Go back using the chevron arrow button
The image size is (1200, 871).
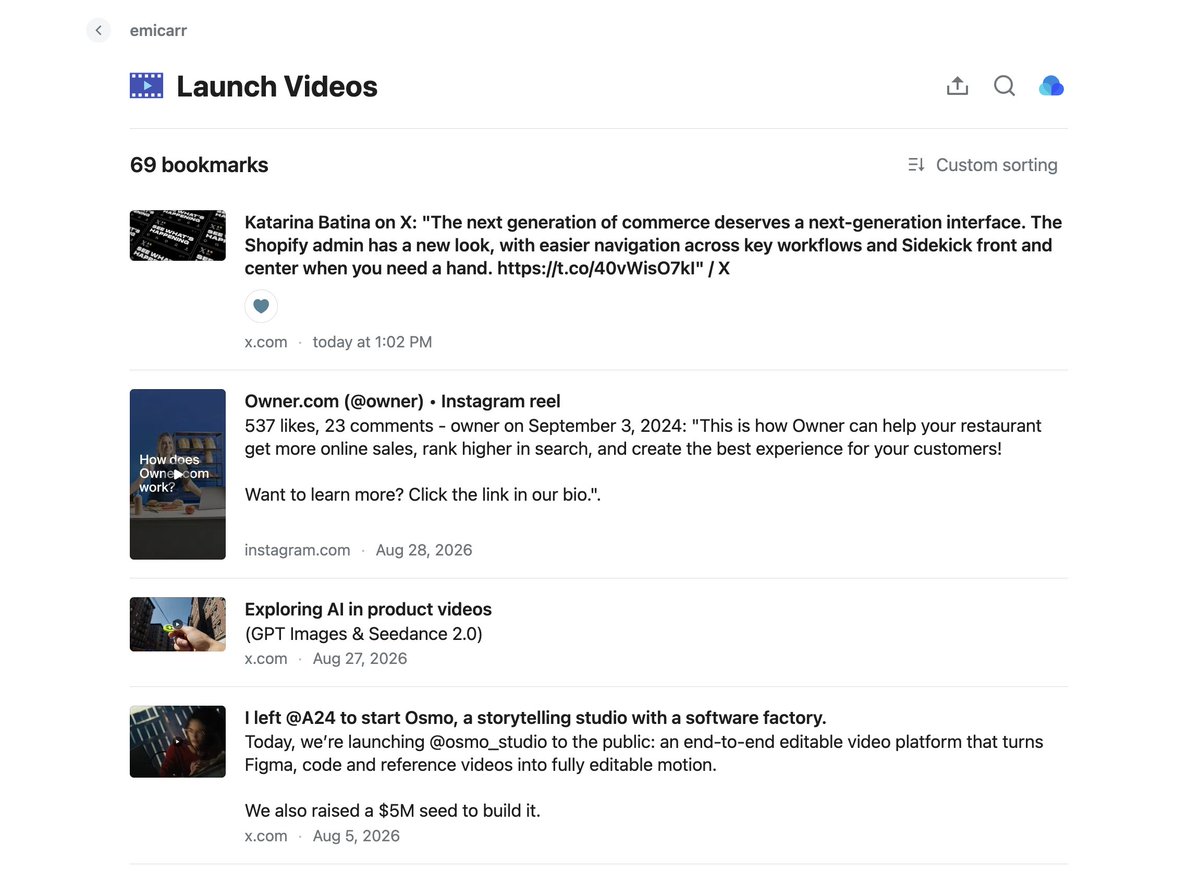98,30
